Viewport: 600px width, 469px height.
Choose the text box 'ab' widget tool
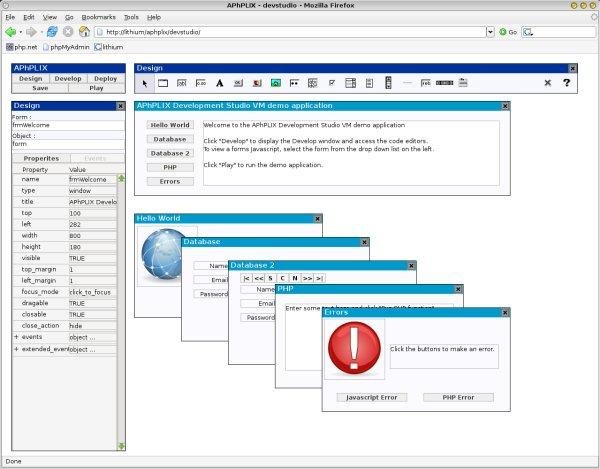coord(182,83)
